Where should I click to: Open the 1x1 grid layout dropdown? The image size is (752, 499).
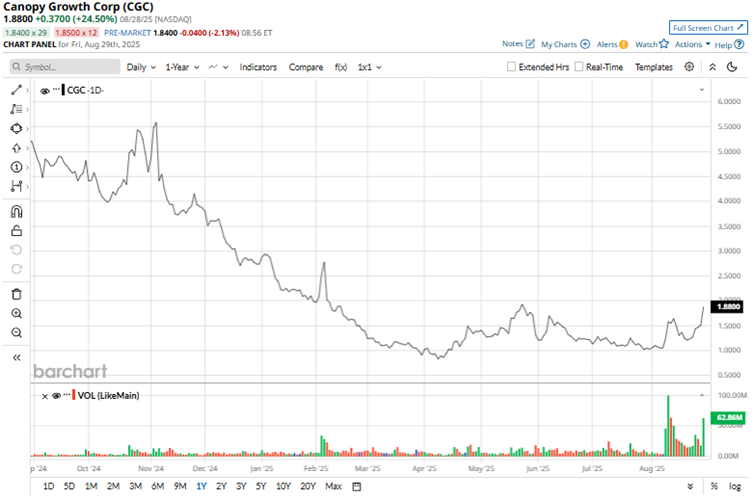(369, 67)
